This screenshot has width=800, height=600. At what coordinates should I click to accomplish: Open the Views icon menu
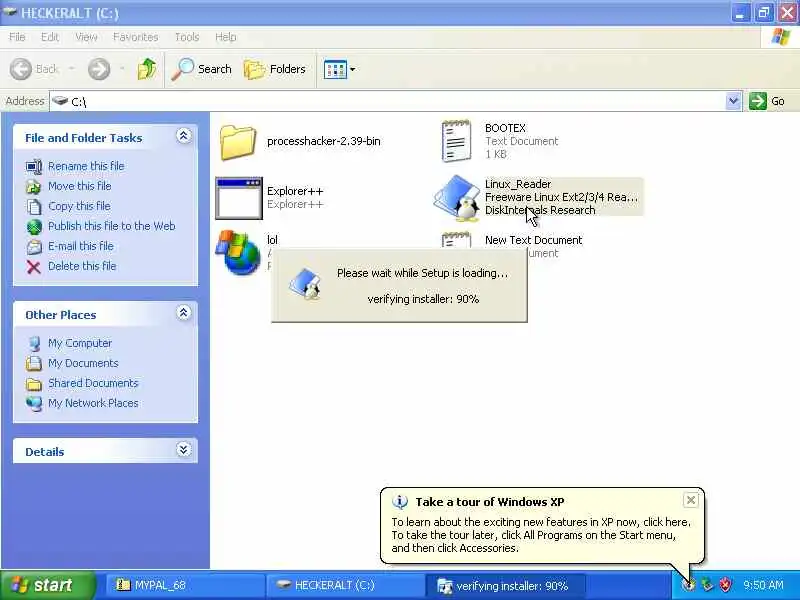tap(339, 69)
